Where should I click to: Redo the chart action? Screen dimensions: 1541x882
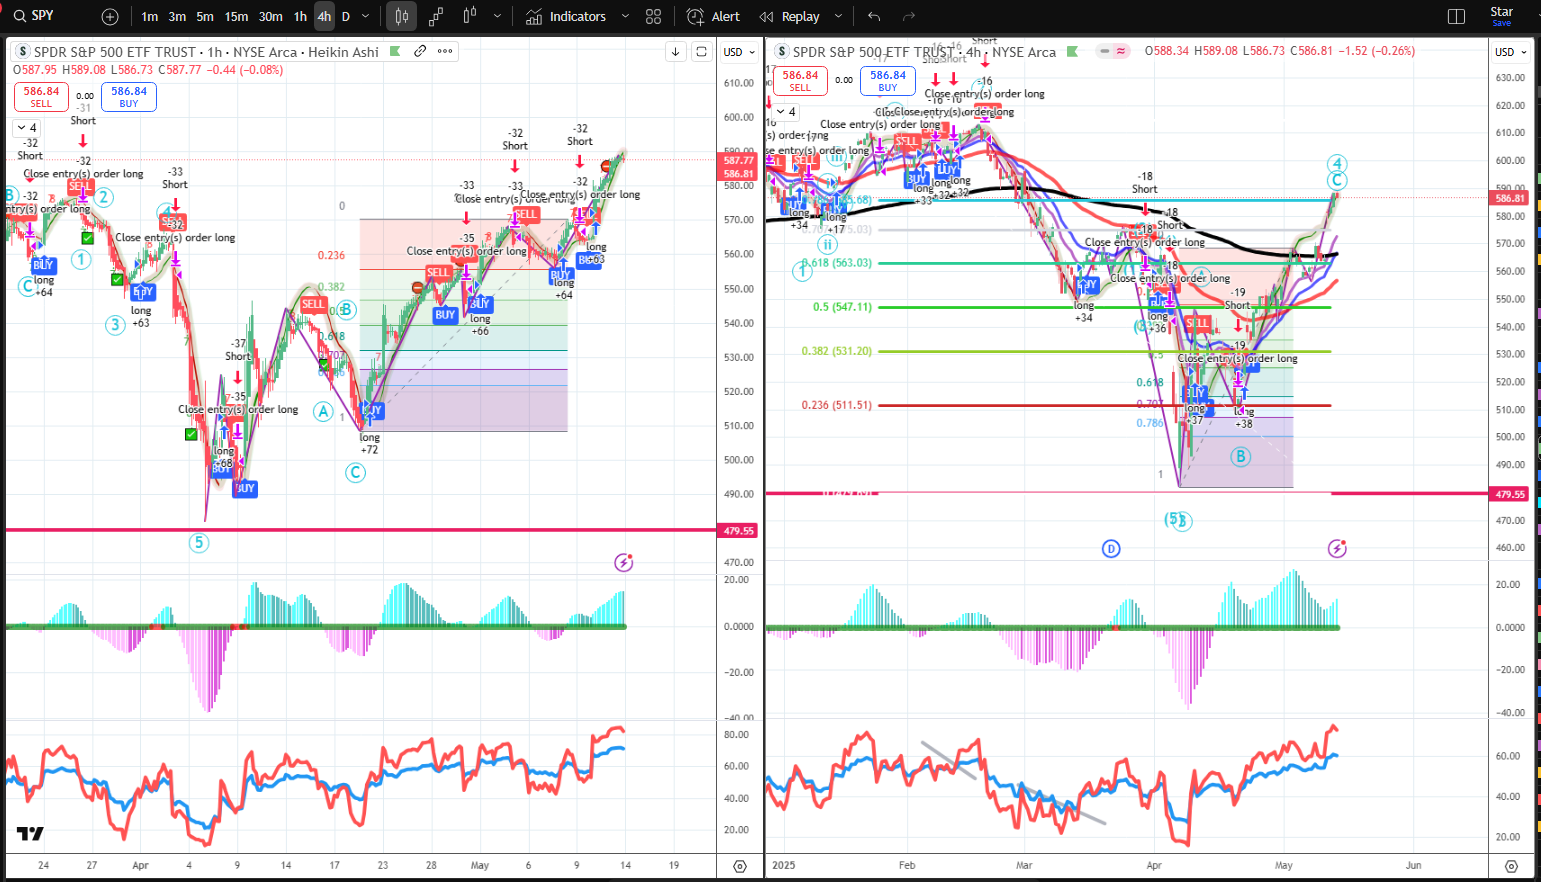click(x=909, y=17)
